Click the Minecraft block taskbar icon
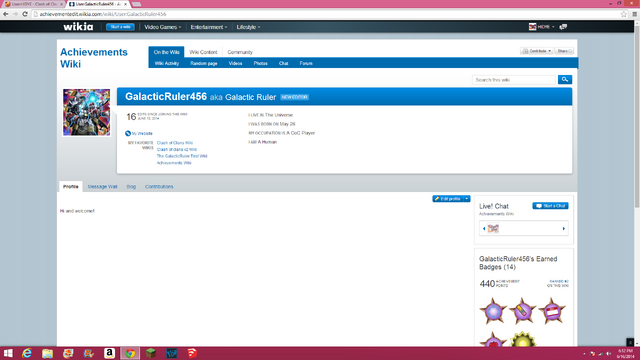Image resolution: width=640 pixels, height=360 pixels. tap(151, 353)
